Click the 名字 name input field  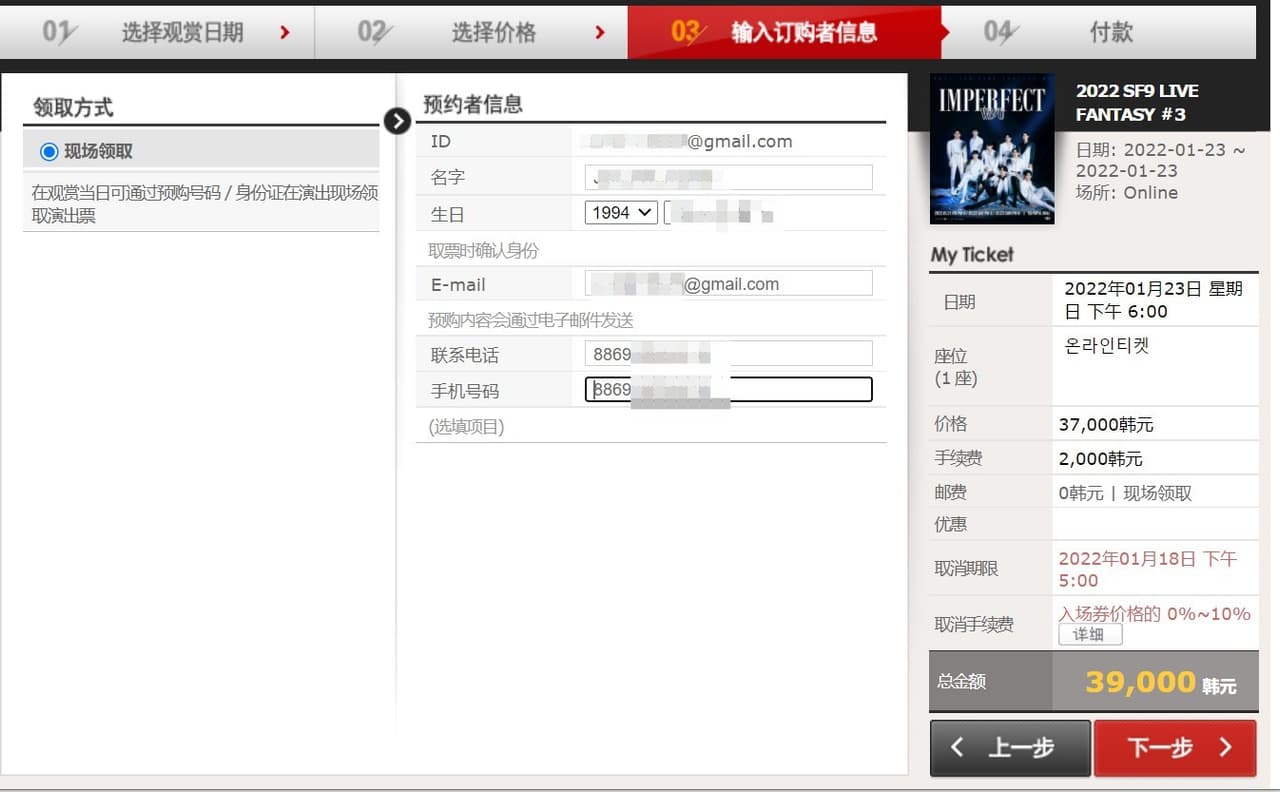tap(728, 178)
